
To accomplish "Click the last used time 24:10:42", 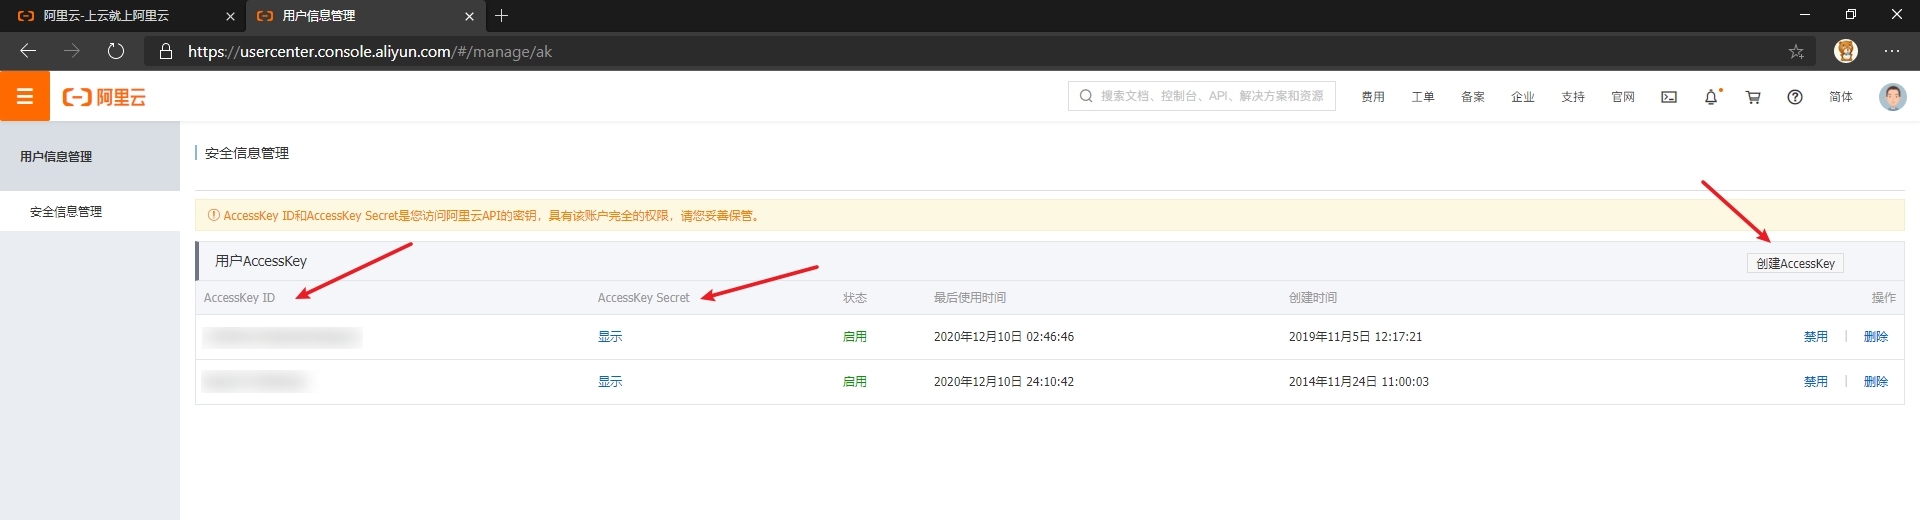I will [1004, 382].
